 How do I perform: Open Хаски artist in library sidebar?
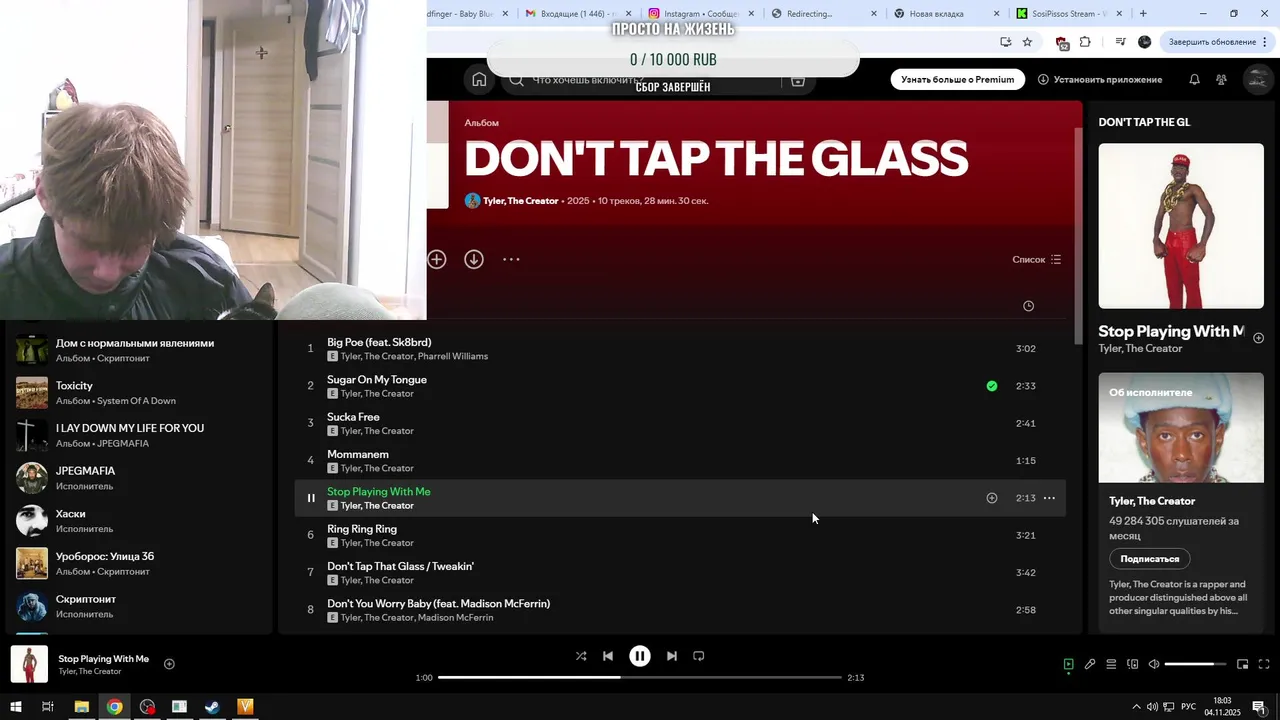pyautogui.click(x=140, y=521)
